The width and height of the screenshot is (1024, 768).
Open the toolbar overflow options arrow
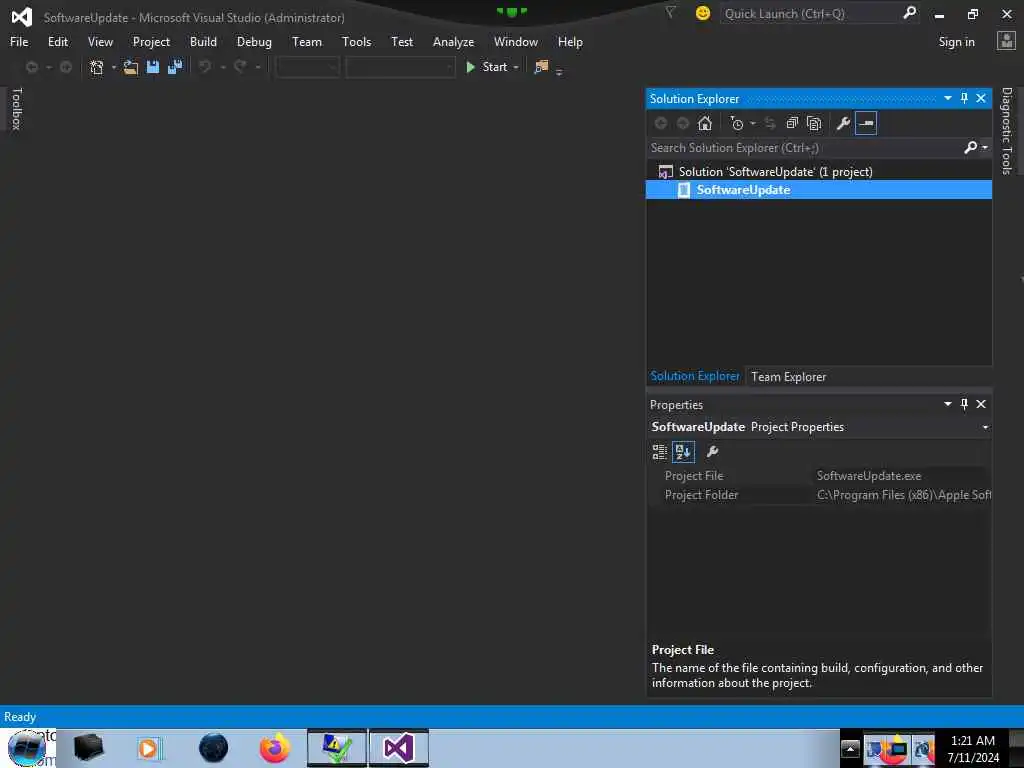[559, 72]
